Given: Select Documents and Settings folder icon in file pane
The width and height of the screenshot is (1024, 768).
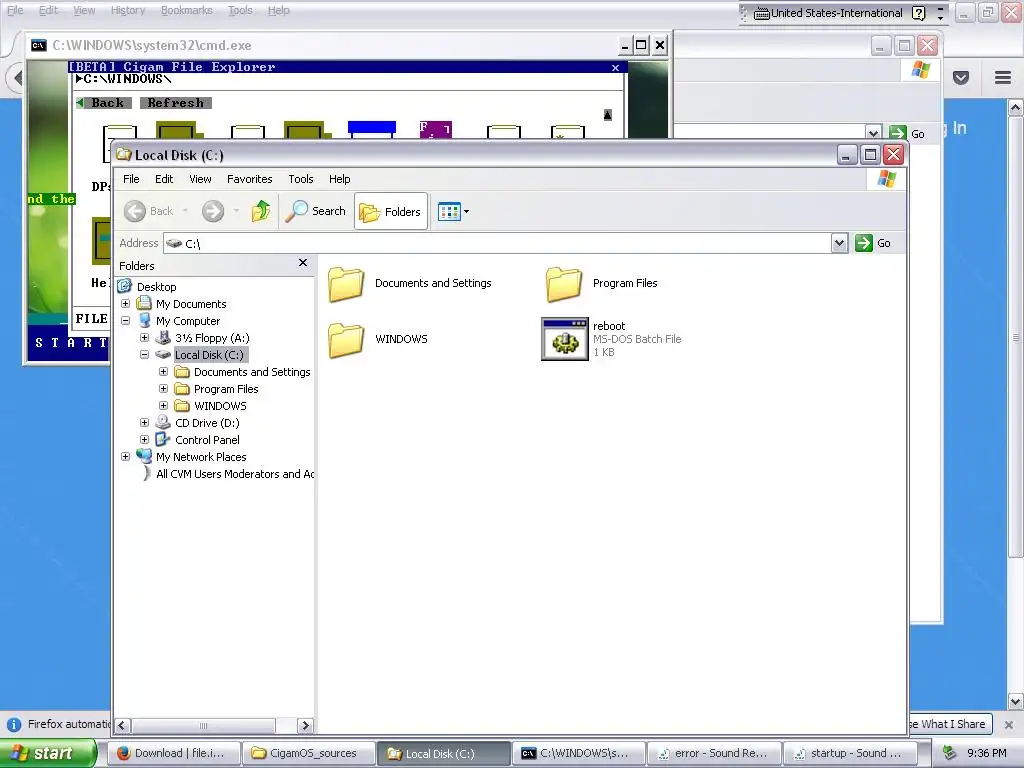Looking at the screenshot, I should point(346,284).
